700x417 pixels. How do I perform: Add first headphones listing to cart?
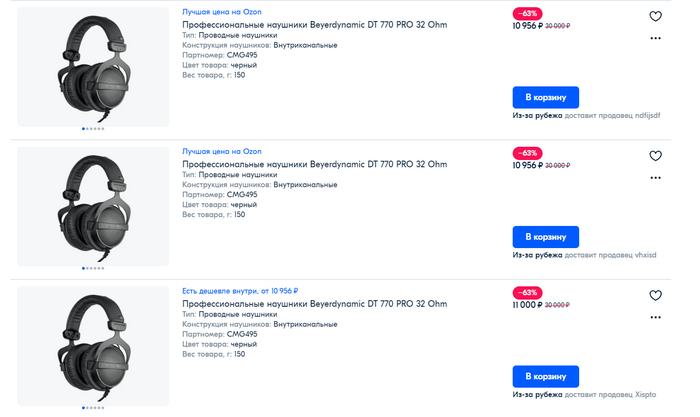(545, 98)
